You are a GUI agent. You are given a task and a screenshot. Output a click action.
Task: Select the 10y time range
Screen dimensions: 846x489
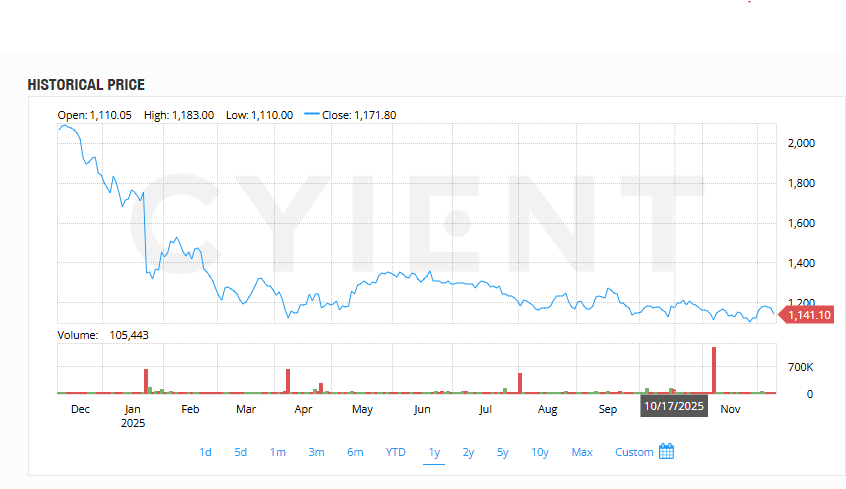coord(540,452)
